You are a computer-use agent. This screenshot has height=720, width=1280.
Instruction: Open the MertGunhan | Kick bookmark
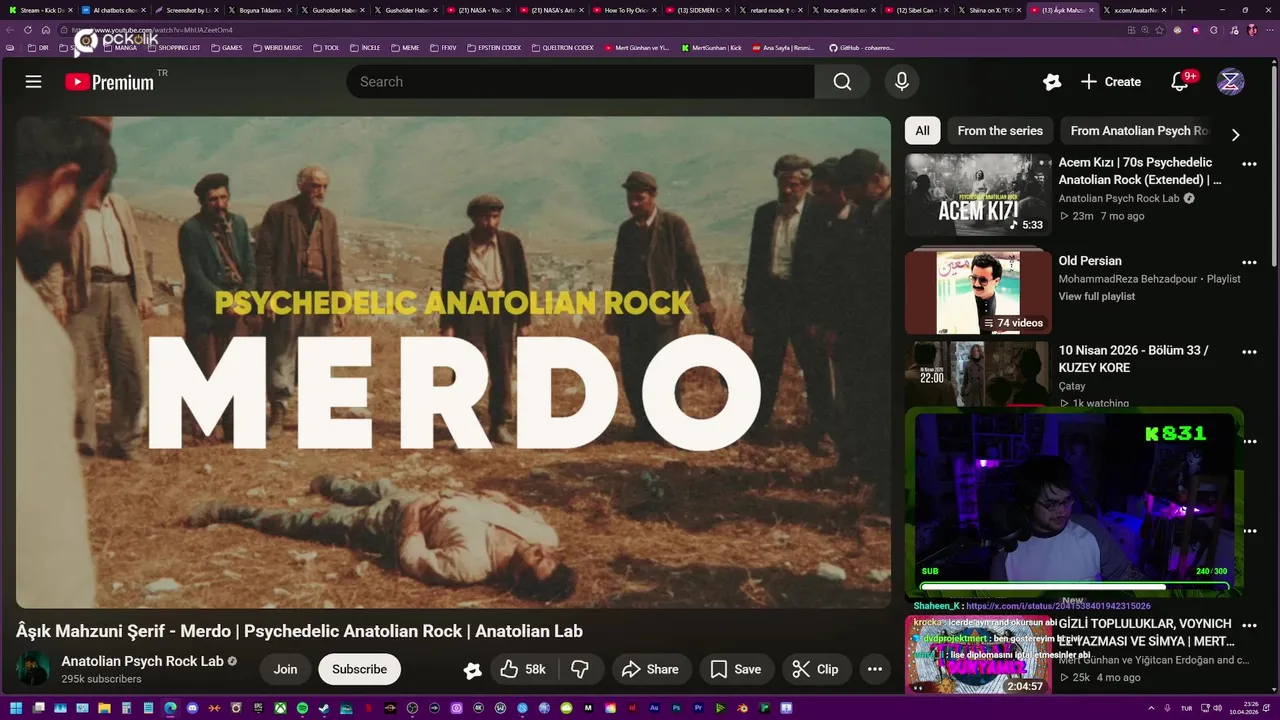(711, 48)
